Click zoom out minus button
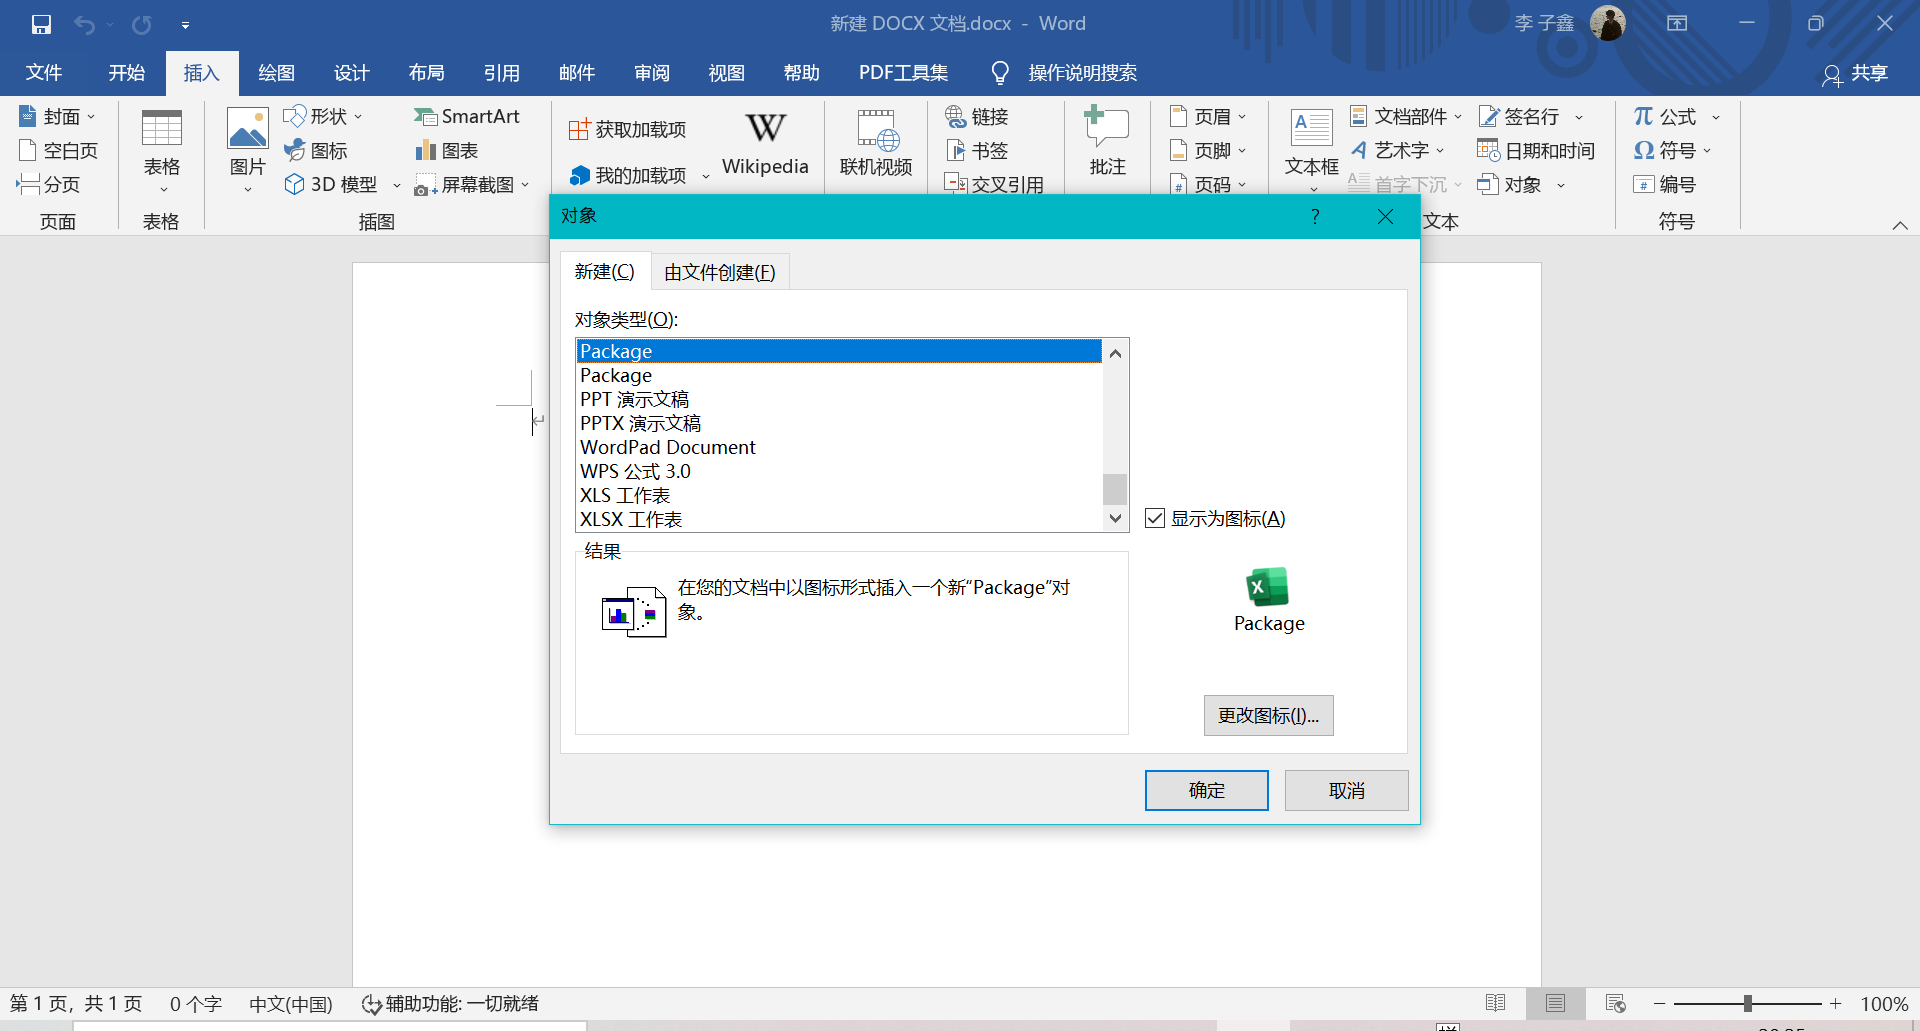Viewport: 1920px width, 1031px height. (x=1660, y=1003)
